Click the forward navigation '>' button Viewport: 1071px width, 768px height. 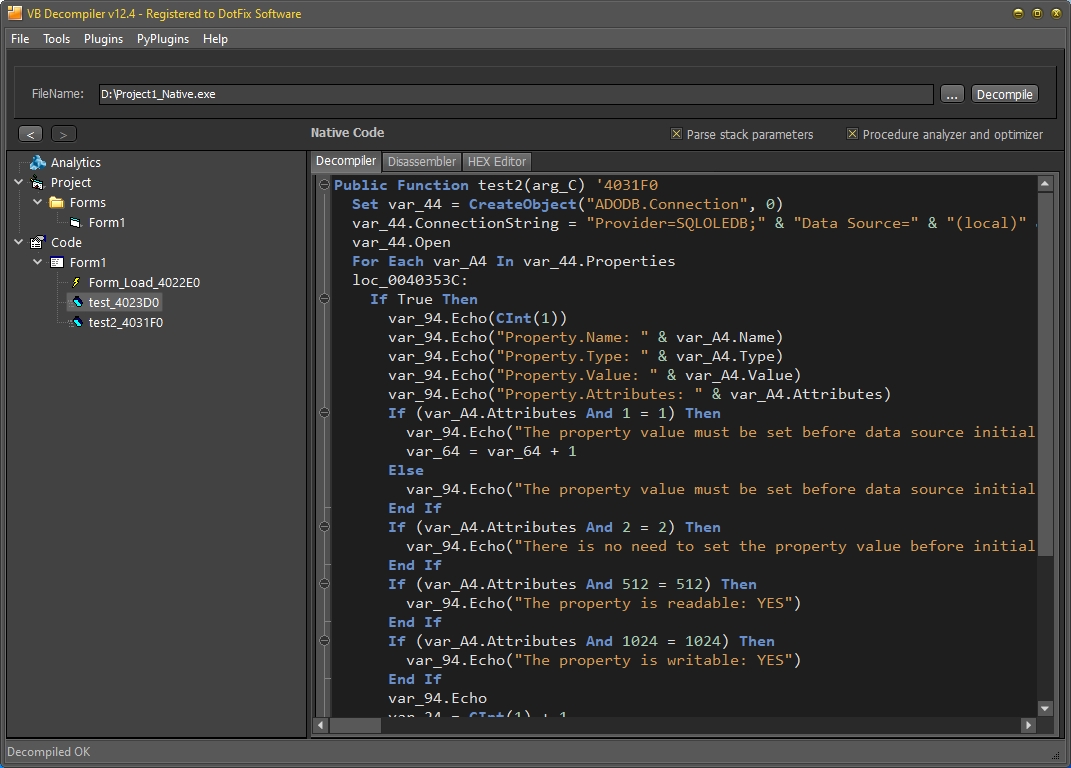(x=64, y=134)
